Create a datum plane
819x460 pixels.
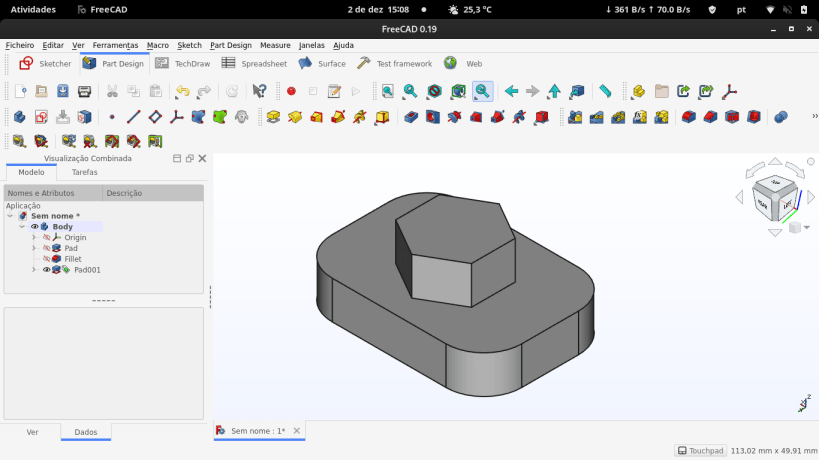(x=155, y=116)
